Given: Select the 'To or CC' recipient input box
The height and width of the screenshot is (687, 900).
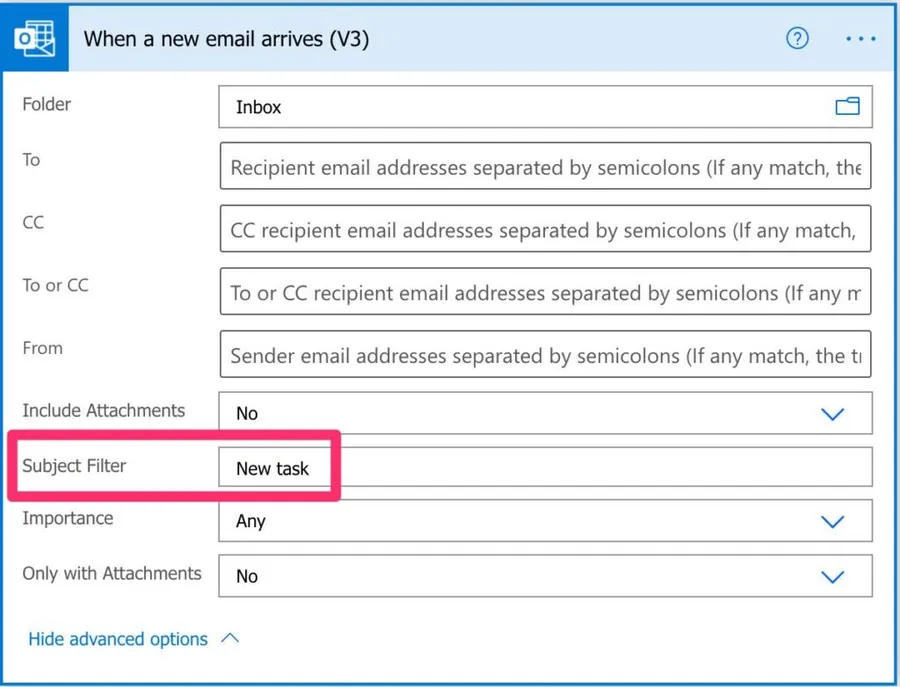Looking at the screenshot, I should [x=545, y=293].
